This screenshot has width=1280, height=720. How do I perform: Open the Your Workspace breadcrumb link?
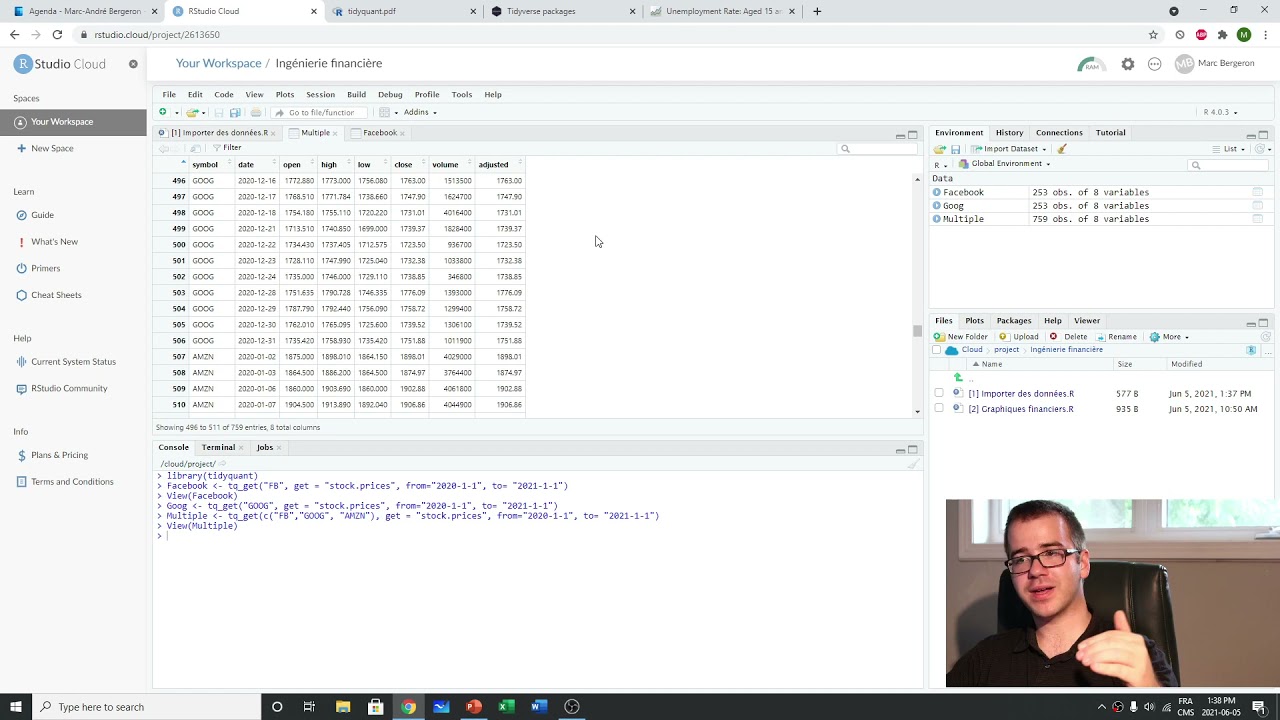pos(218,63)
